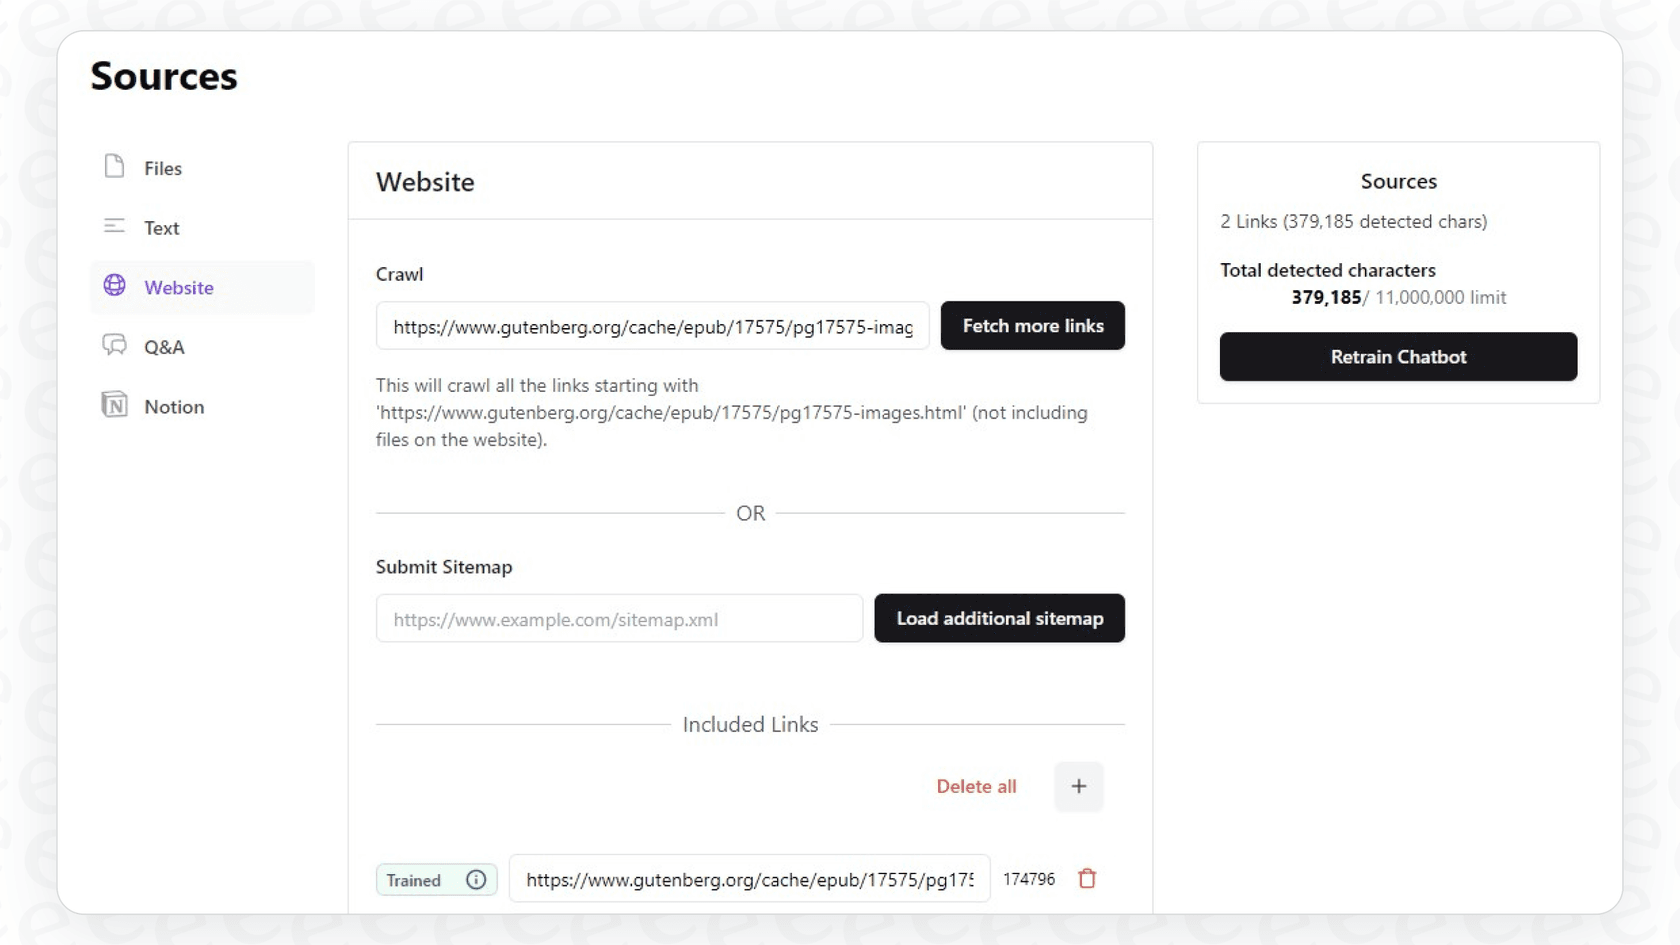
Task: Click the Trained status badge
Action: pos(414,880)
